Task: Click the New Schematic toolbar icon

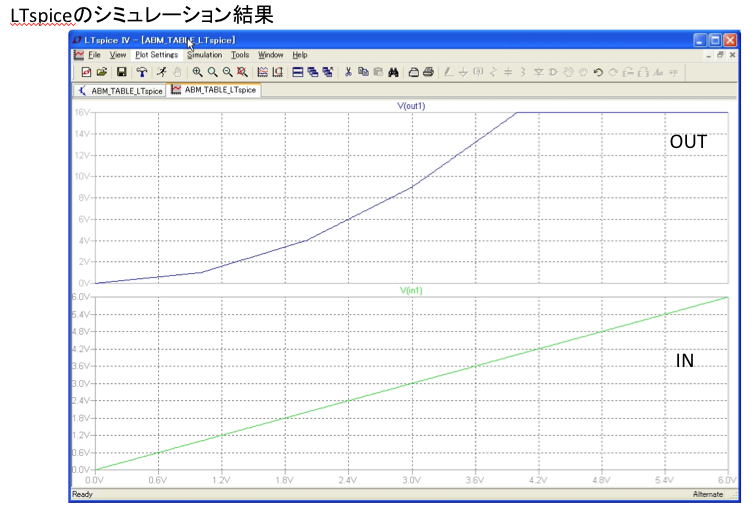Action: [86, 72]
